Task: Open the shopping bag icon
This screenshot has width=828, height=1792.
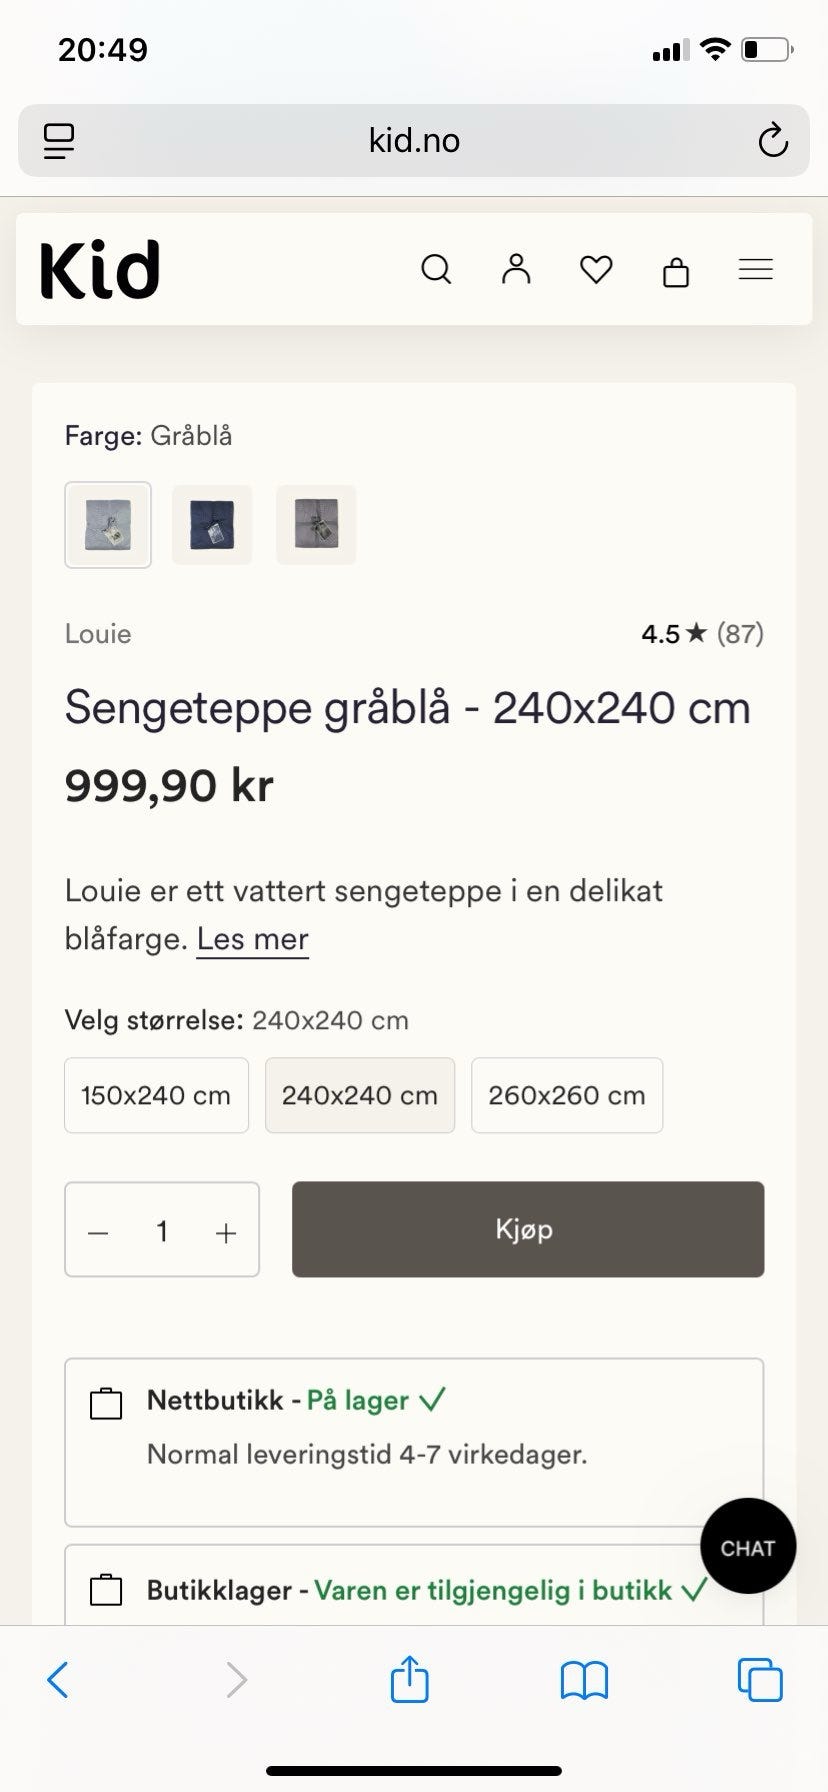Action: [676, 271]
